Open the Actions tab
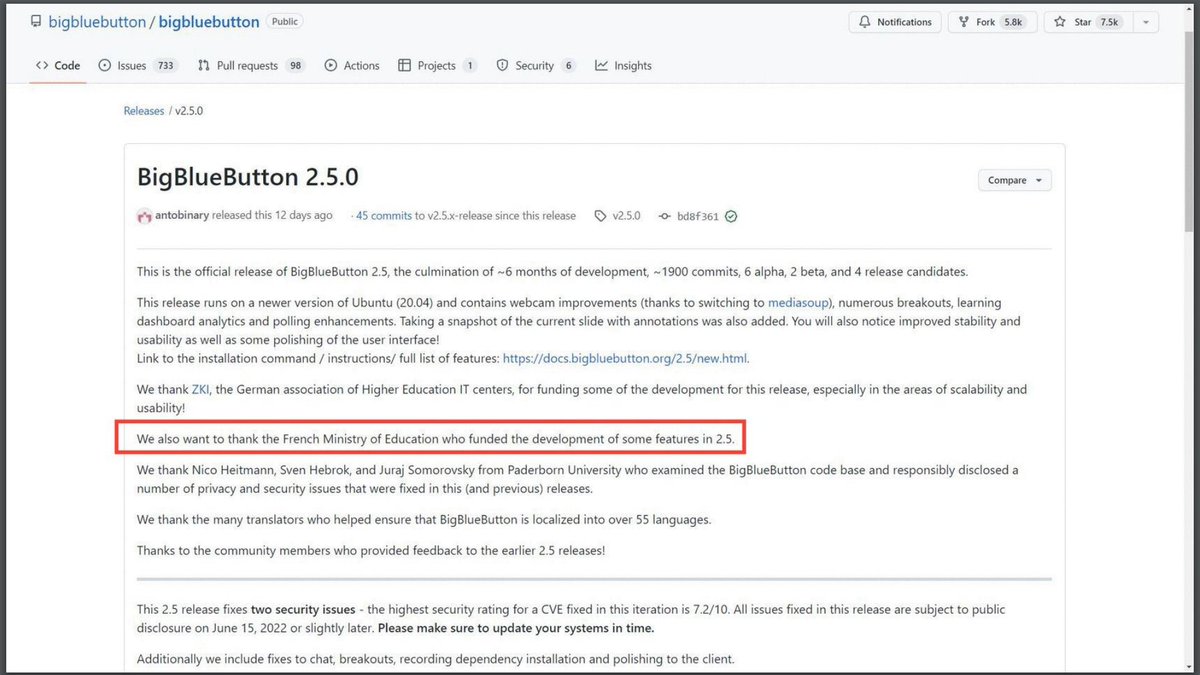Screen dimensions: 1200x675 [x=352, y=66]
